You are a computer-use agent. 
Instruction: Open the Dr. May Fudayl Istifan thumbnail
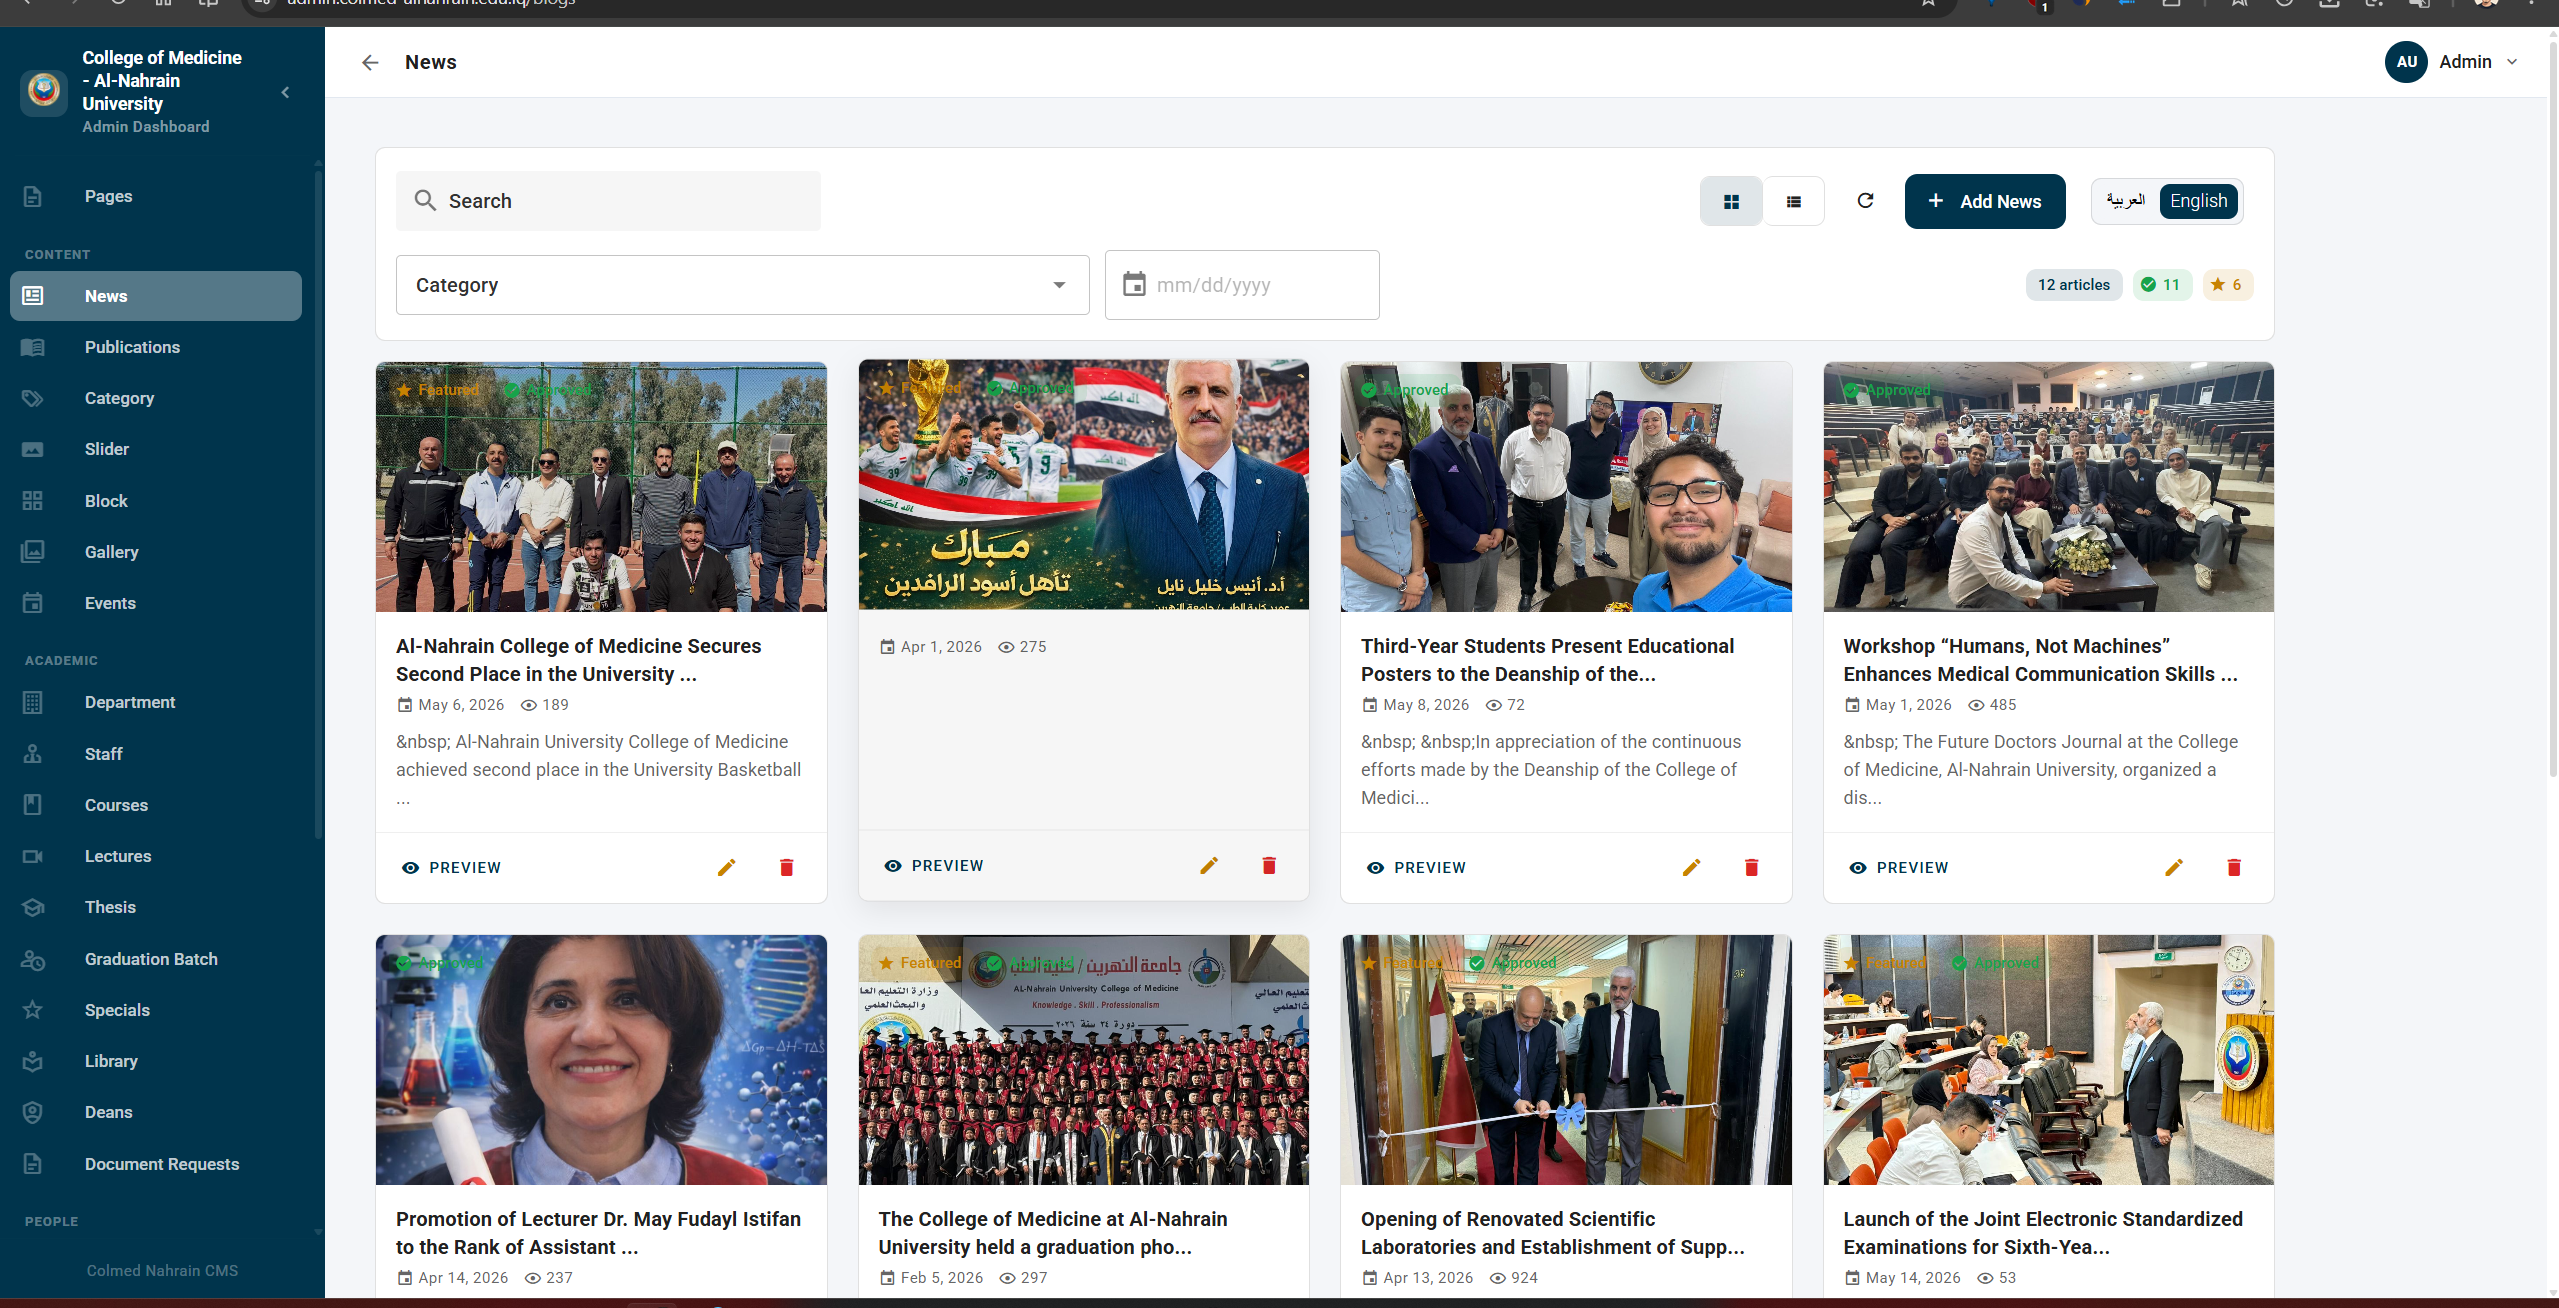pos(601,1060)
